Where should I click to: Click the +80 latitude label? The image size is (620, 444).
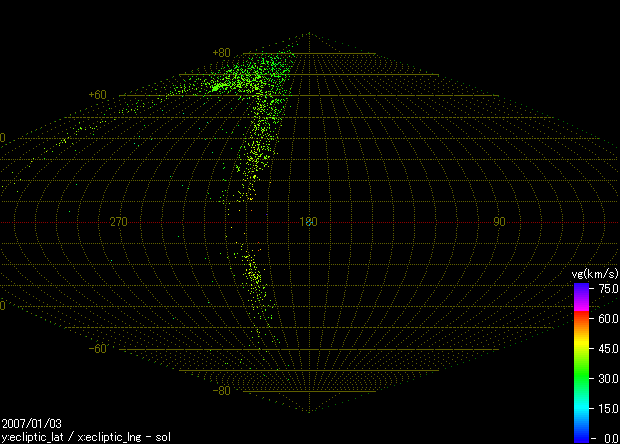coord(221,53)
